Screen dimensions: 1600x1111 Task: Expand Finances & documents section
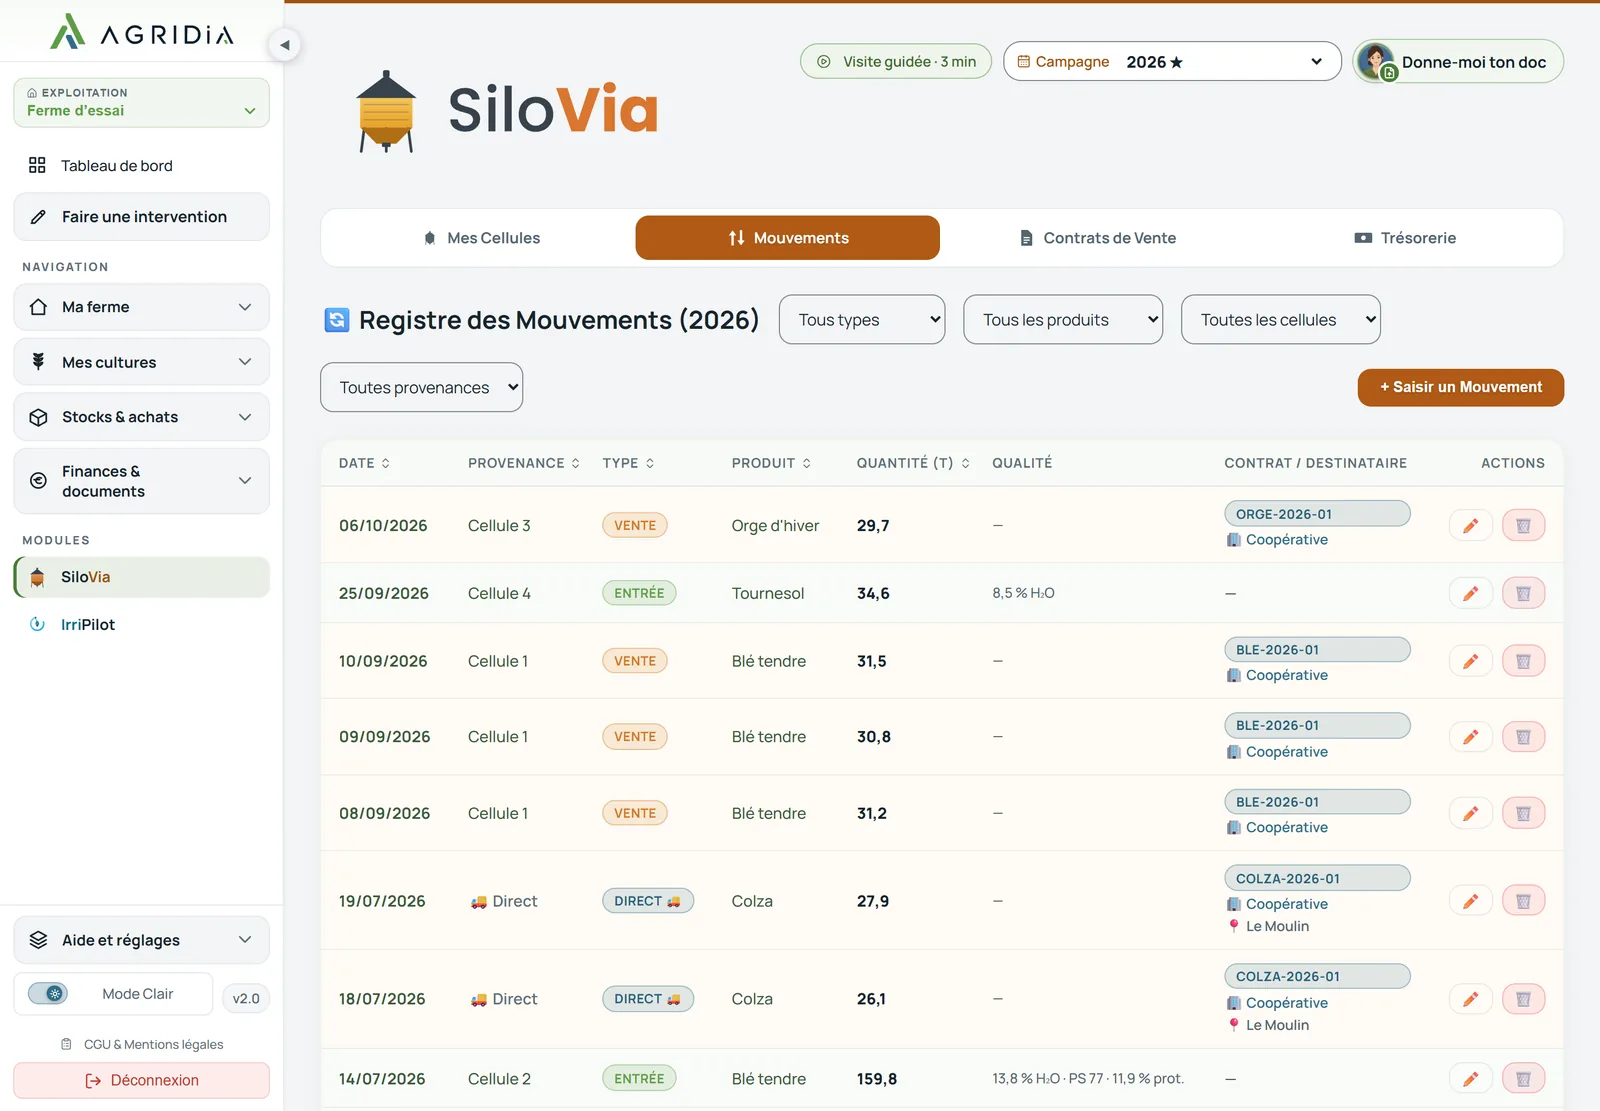(141, 481)
